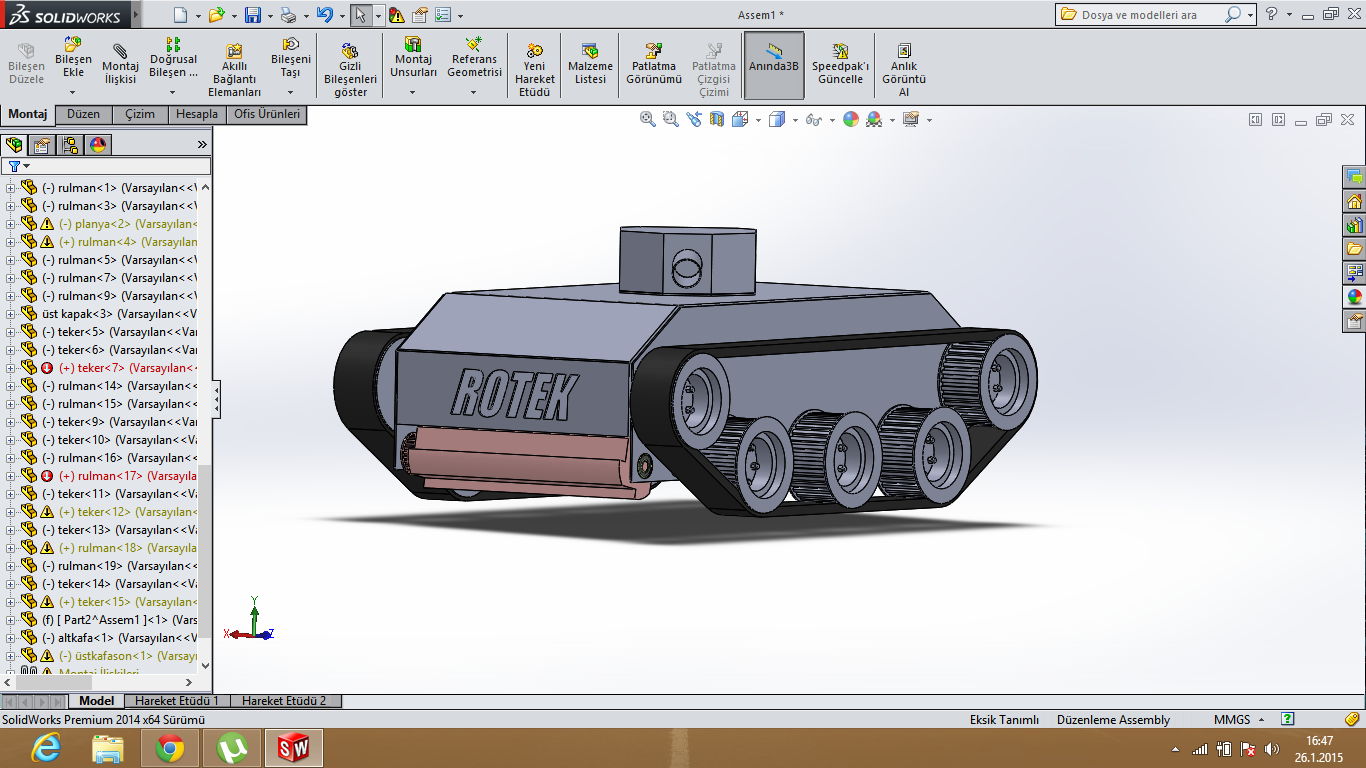Click Speedpak'ı Güncelle tool
1366x768 pixels.
click(840, 65)
